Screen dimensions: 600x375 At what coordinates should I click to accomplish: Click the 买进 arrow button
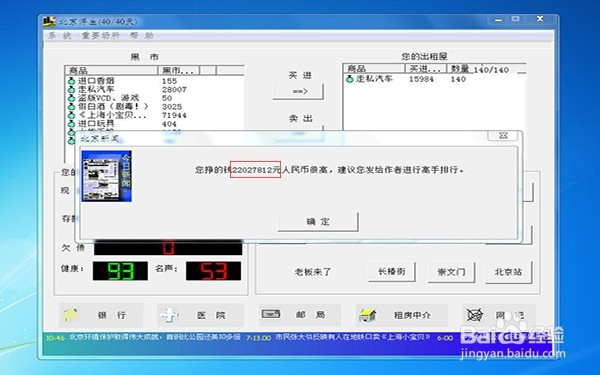pyautogui.click(x=298, y=91)
